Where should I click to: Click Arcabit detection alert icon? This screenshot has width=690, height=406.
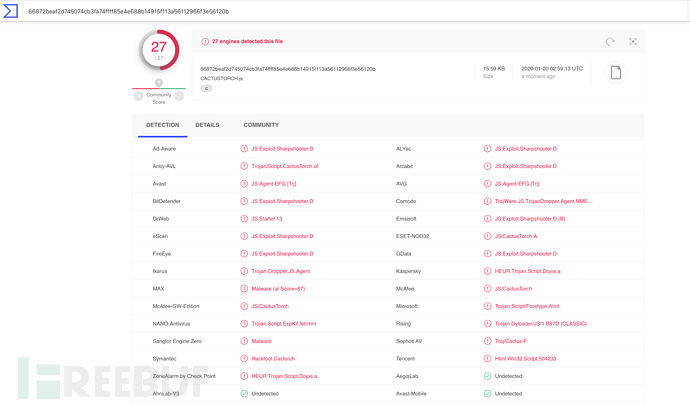(x=487, y=166)
